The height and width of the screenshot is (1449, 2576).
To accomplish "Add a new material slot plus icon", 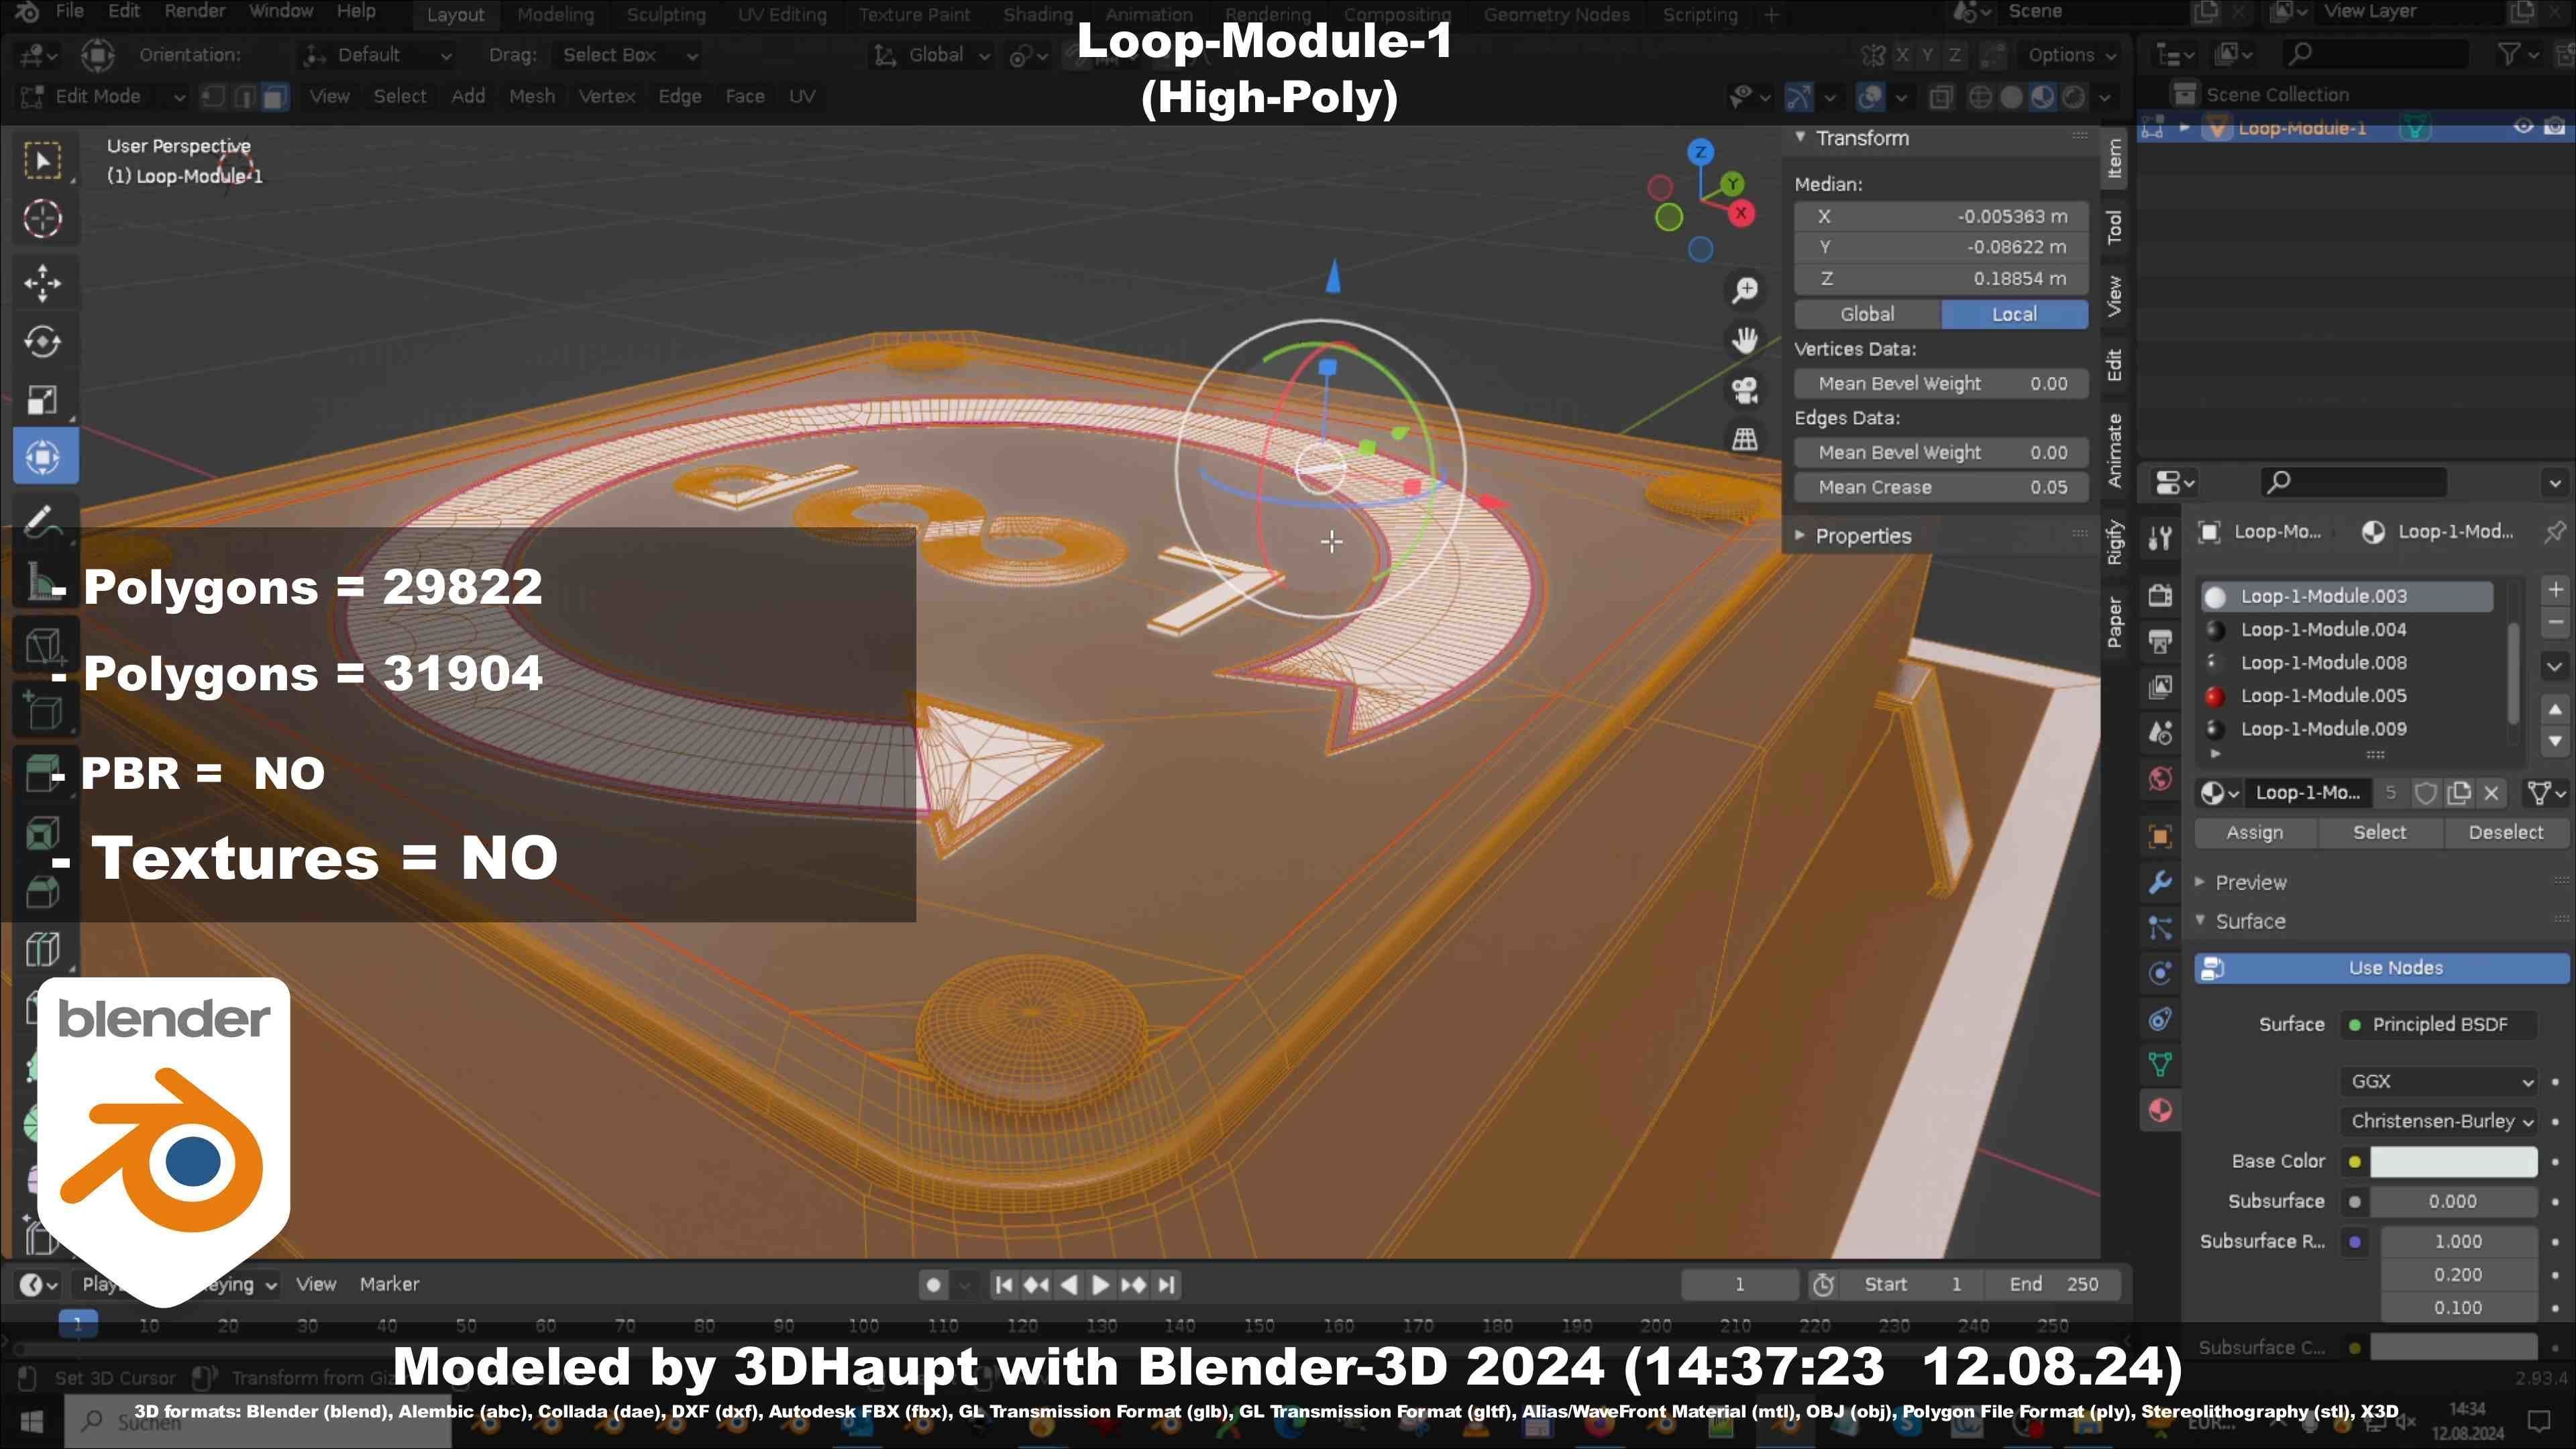I will point(2555,590).
